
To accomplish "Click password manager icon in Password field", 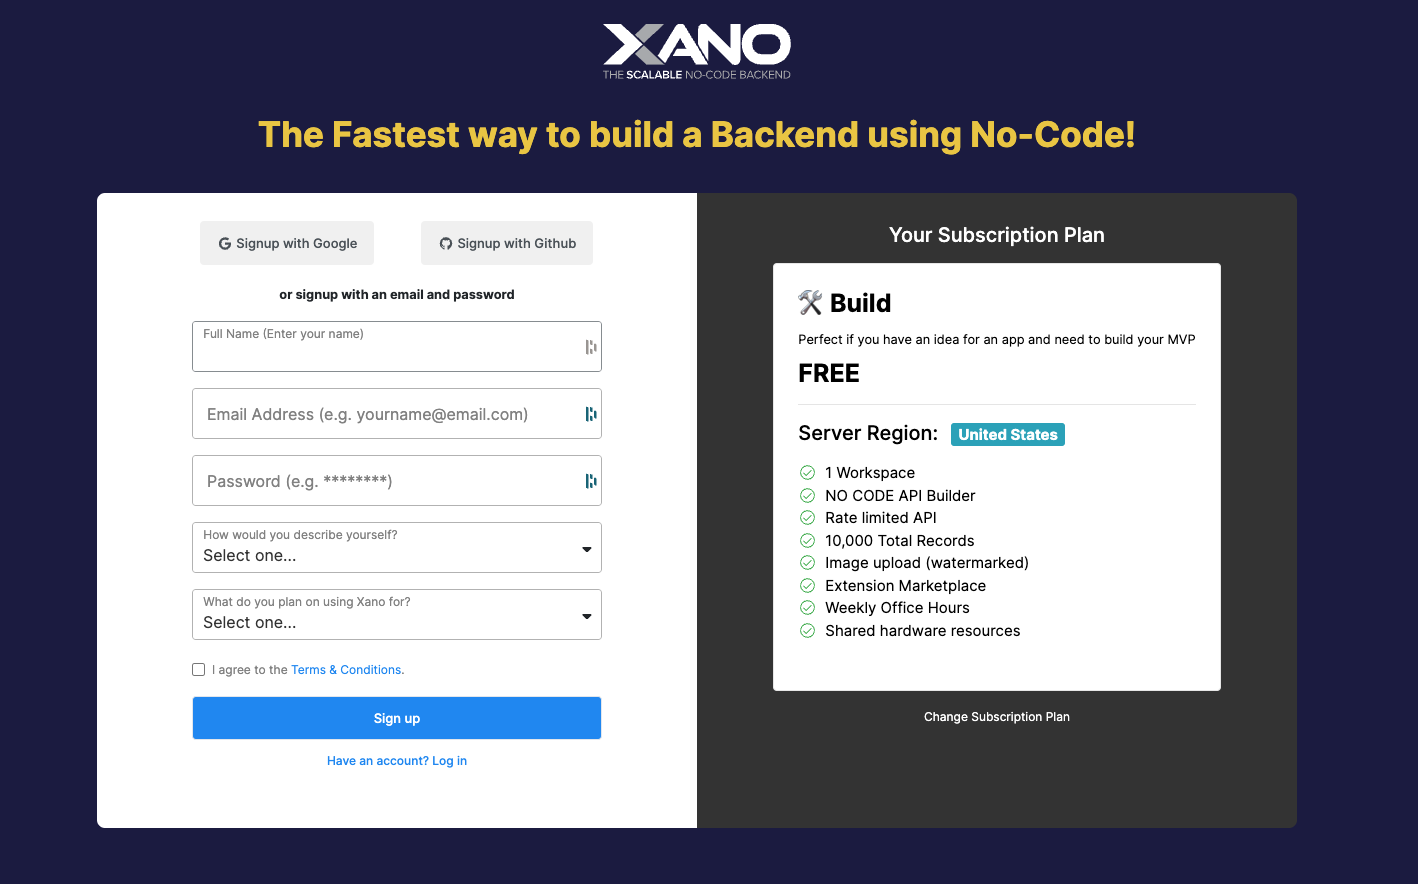I will pyautogui.click(x=591, y=481).
